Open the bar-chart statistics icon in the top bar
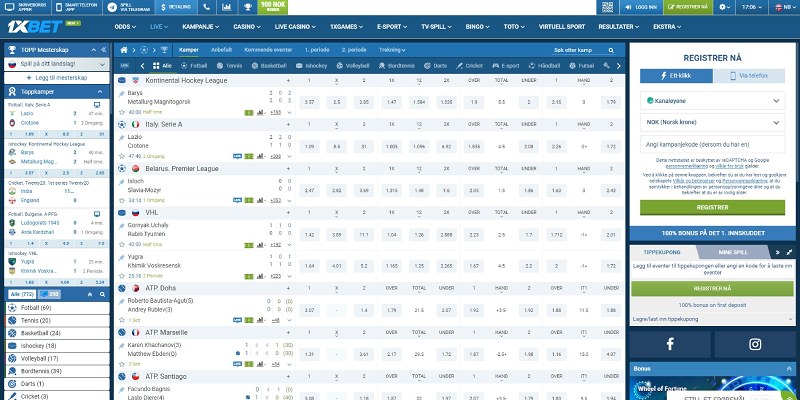Viewport: 800px width, 400px height. [x=227, y=7]
